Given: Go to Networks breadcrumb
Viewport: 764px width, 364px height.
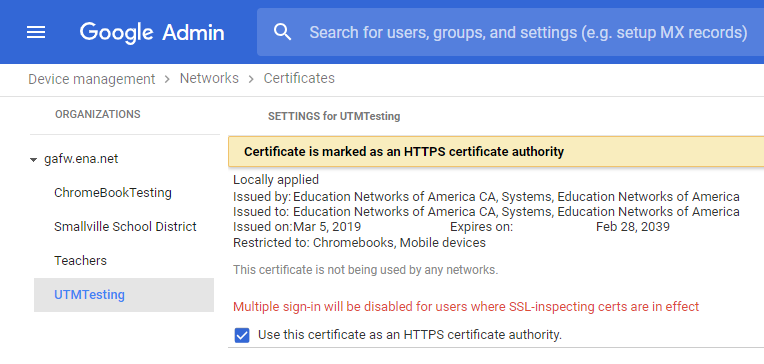Looking at the screenshot, I should coord(209,78).
